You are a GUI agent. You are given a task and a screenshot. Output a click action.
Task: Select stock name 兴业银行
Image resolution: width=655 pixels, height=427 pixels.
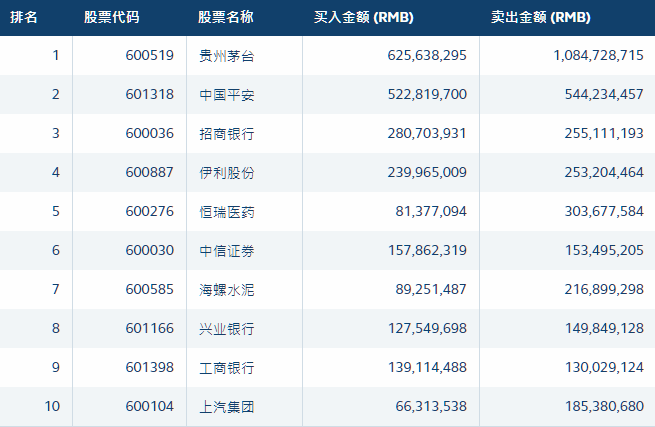[x=227, y=329]
